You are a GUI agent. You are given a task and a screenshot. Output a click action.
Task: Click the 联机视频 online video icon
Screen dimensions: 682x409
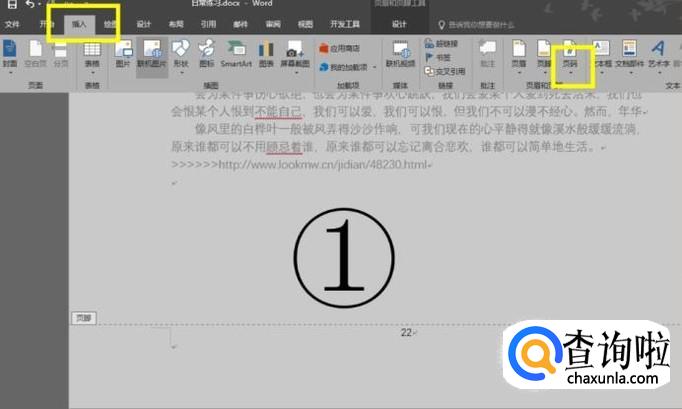401,54
